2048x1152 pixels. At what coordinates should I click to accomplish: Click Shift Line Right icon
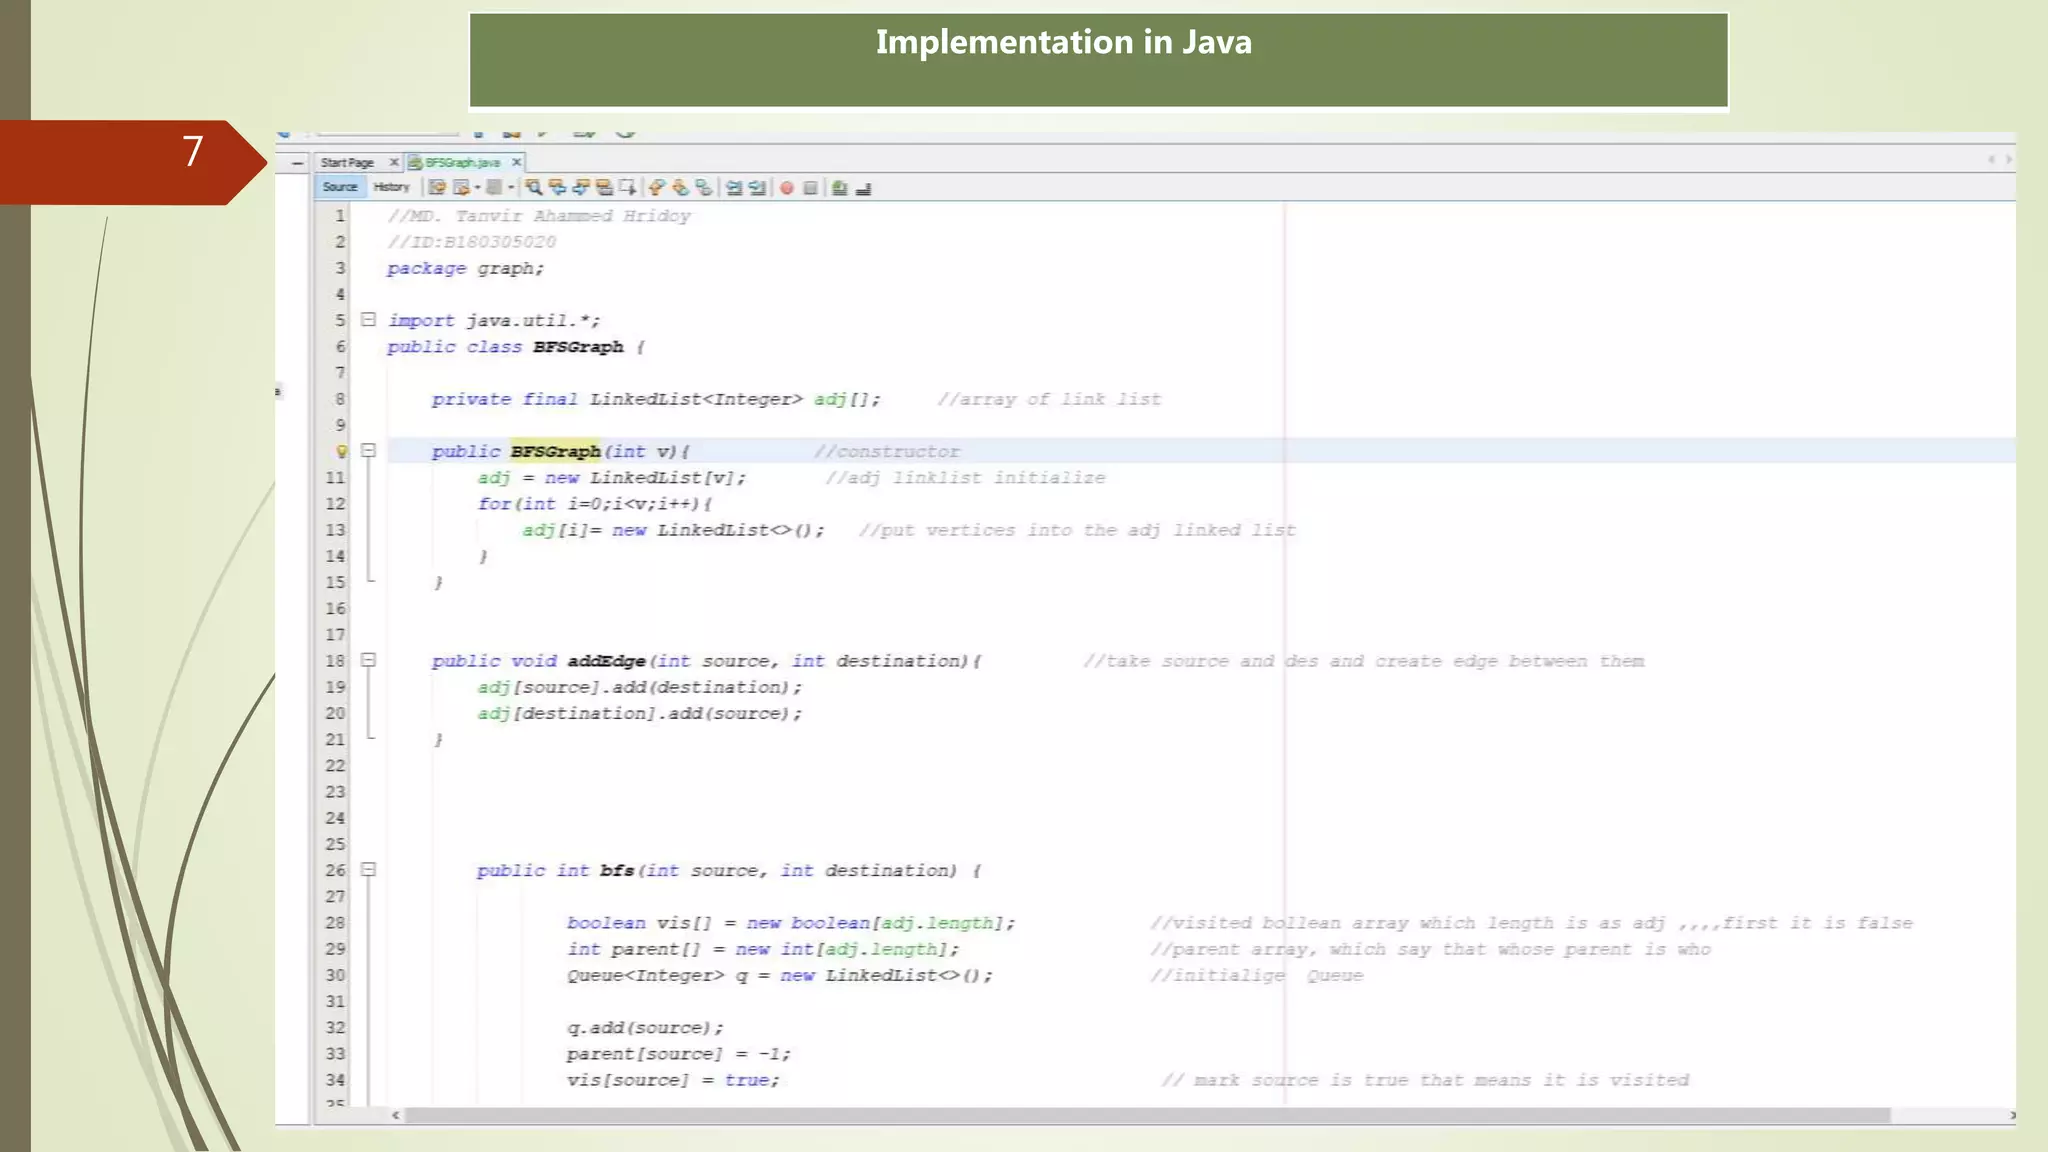tap(757, 188)
